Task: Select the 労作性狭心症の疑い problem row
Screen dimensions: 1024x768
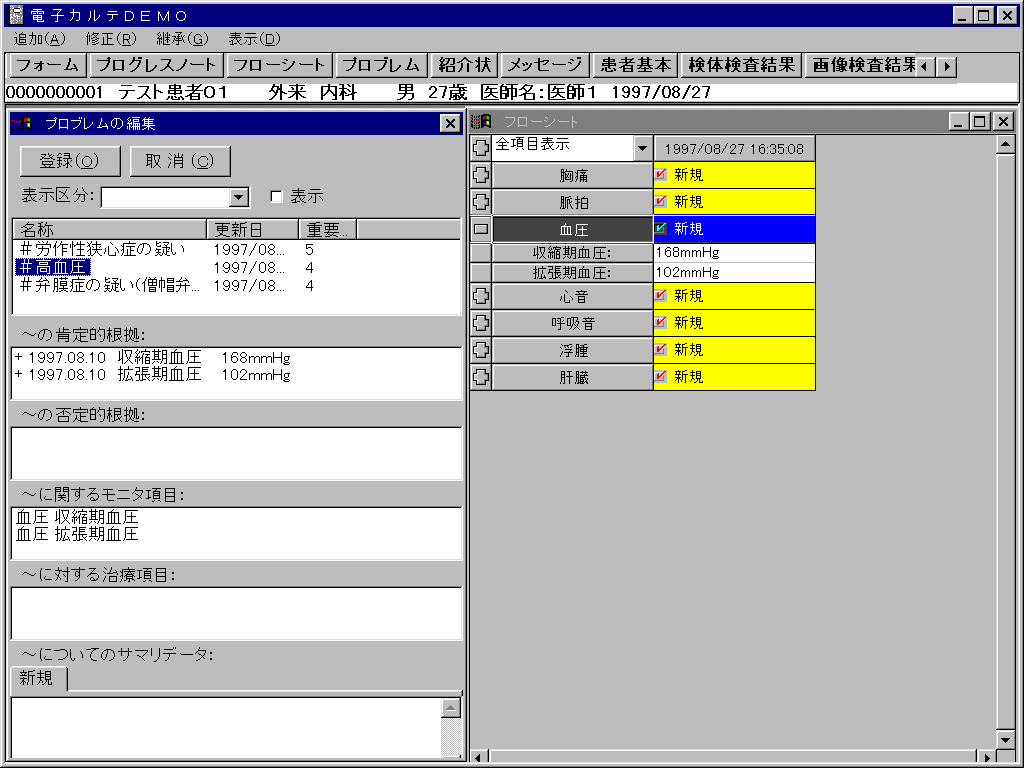Action: coord(102,249)
